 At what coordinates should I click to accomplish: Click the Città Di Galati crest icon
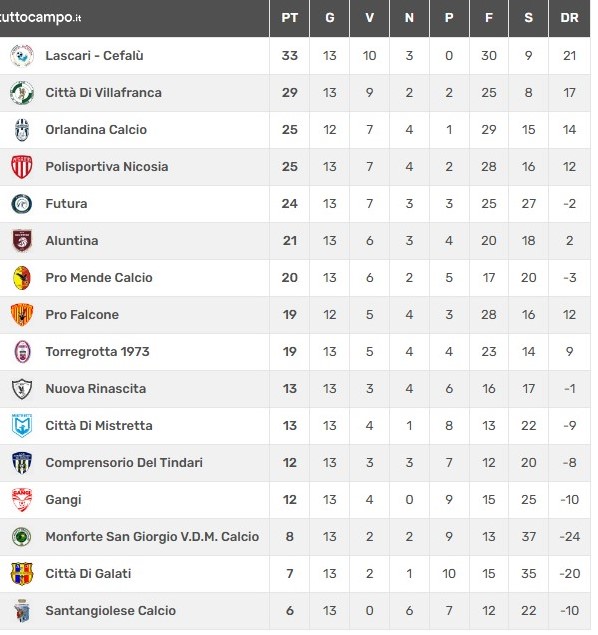tap(22, 574)
